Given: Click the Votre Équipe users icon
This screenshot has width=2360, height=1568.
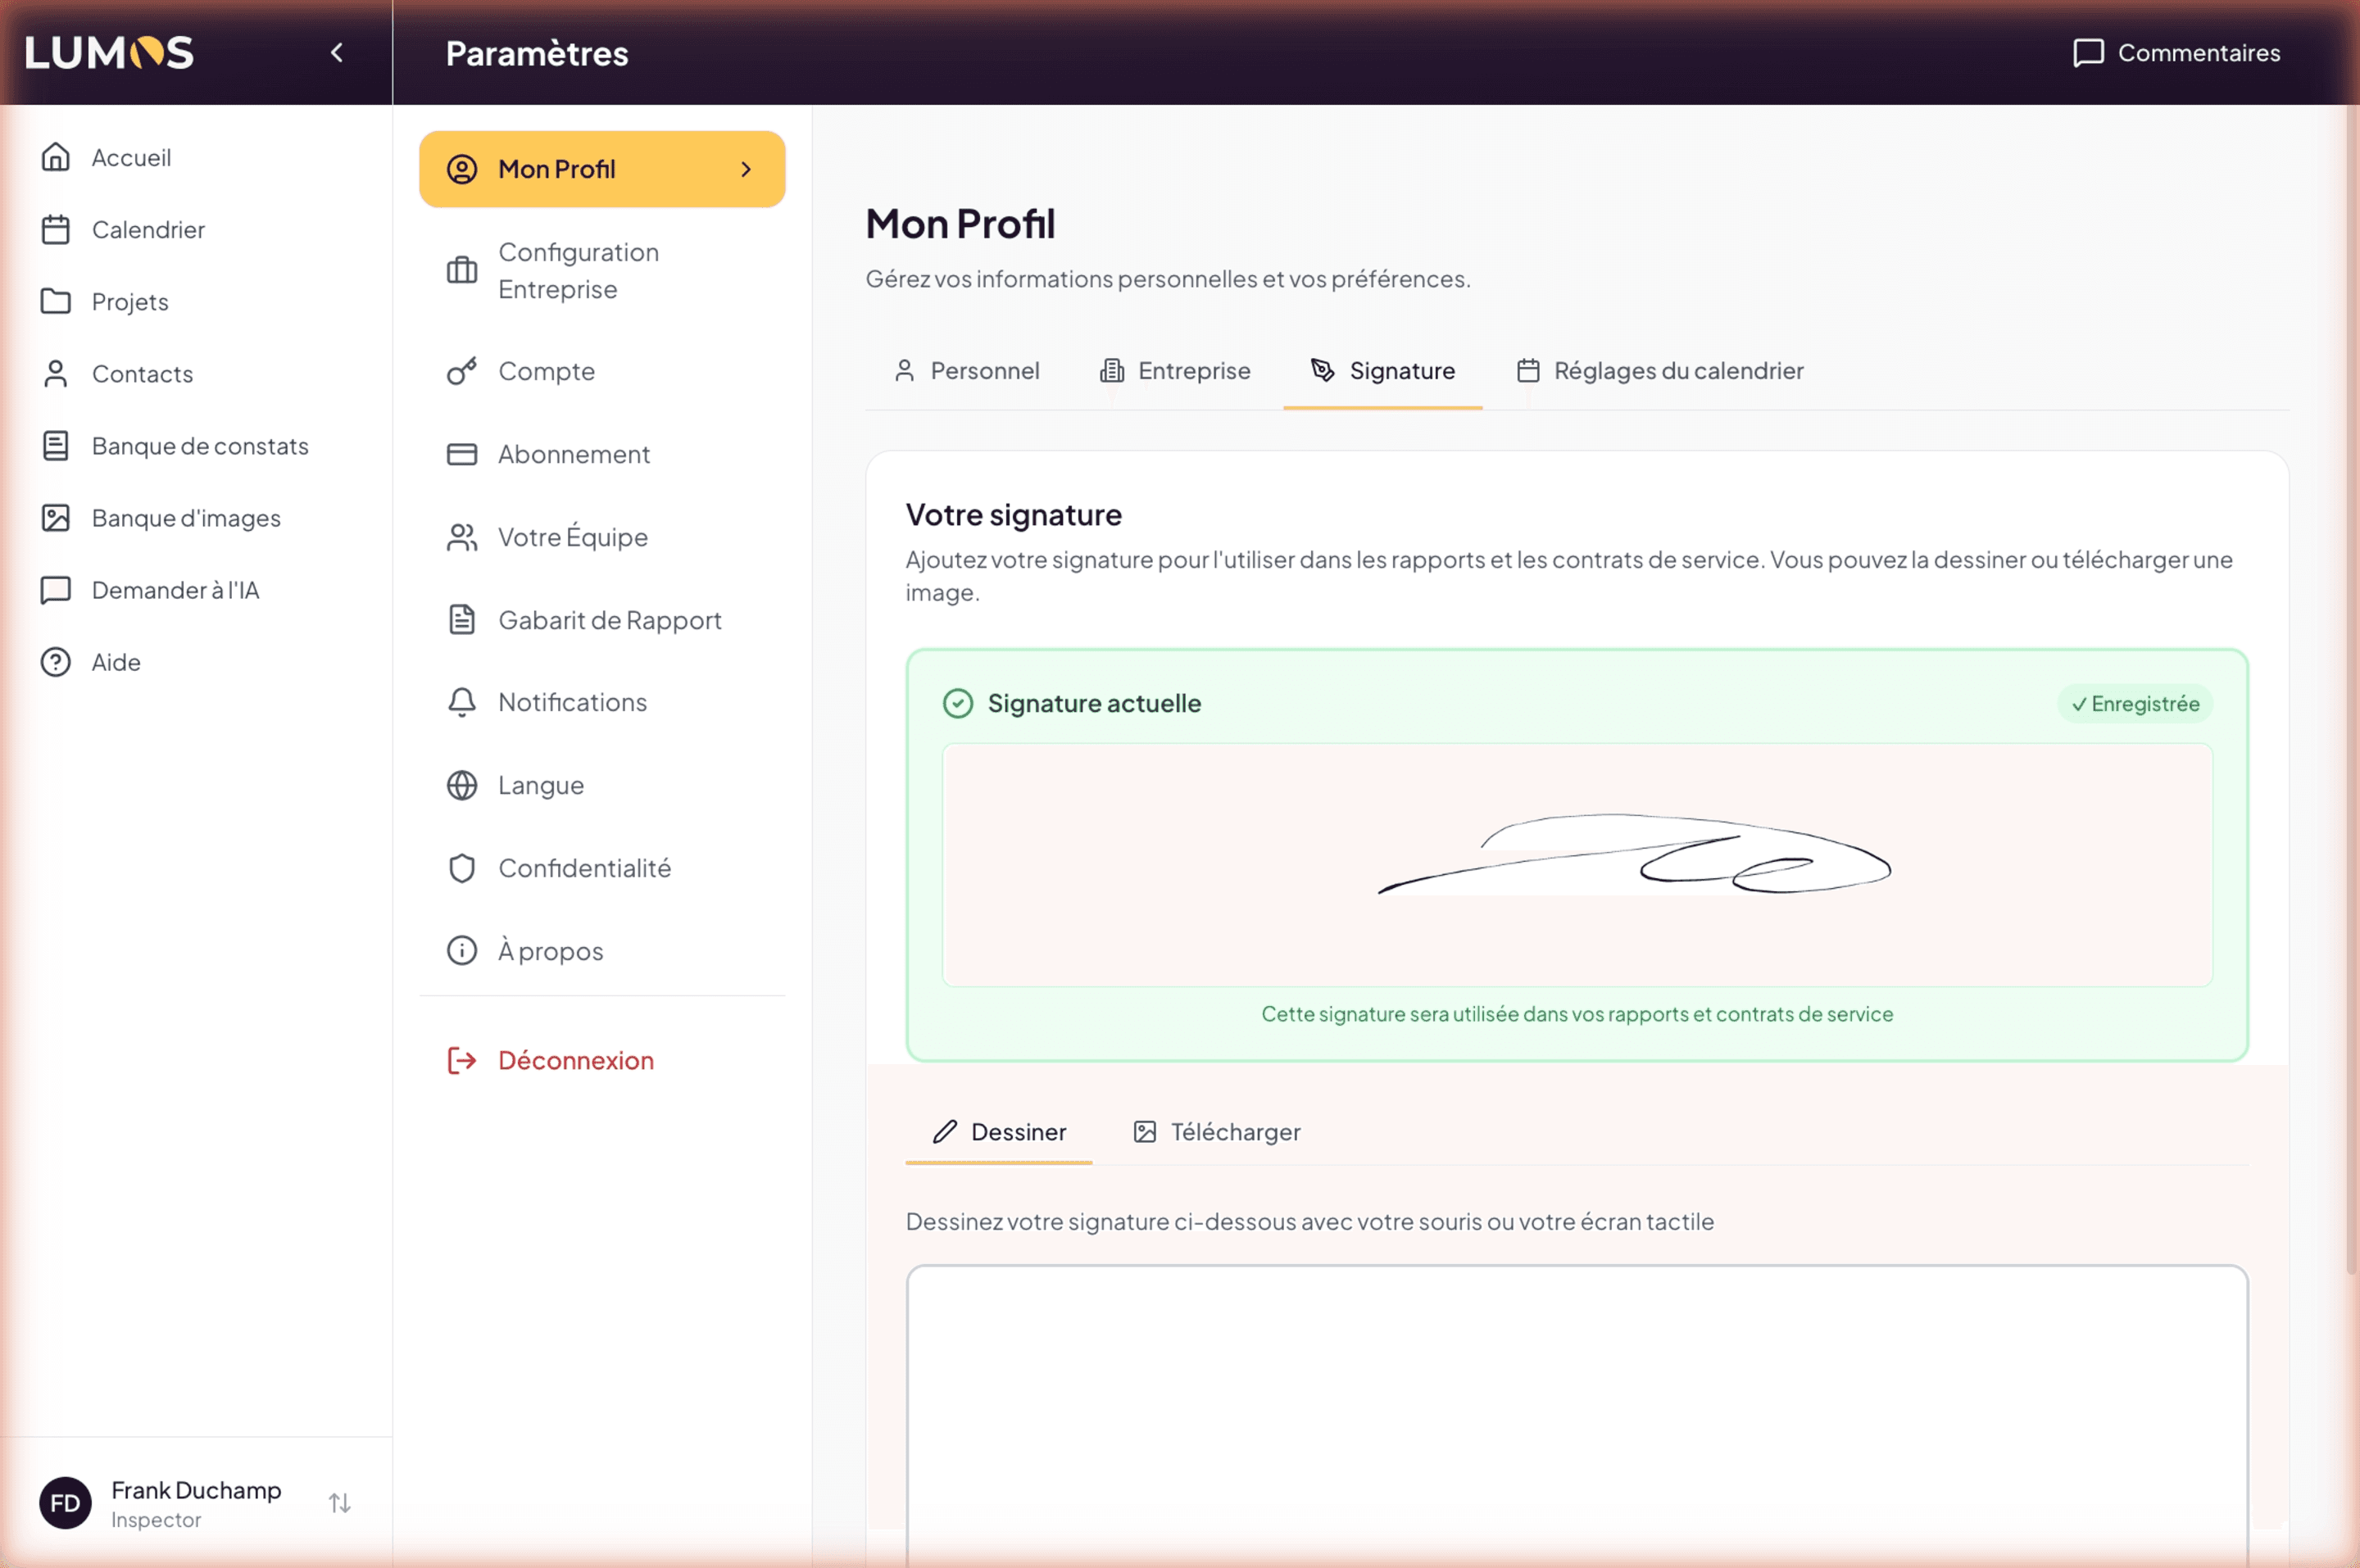Looking at the screenshot, I should 462,537.
